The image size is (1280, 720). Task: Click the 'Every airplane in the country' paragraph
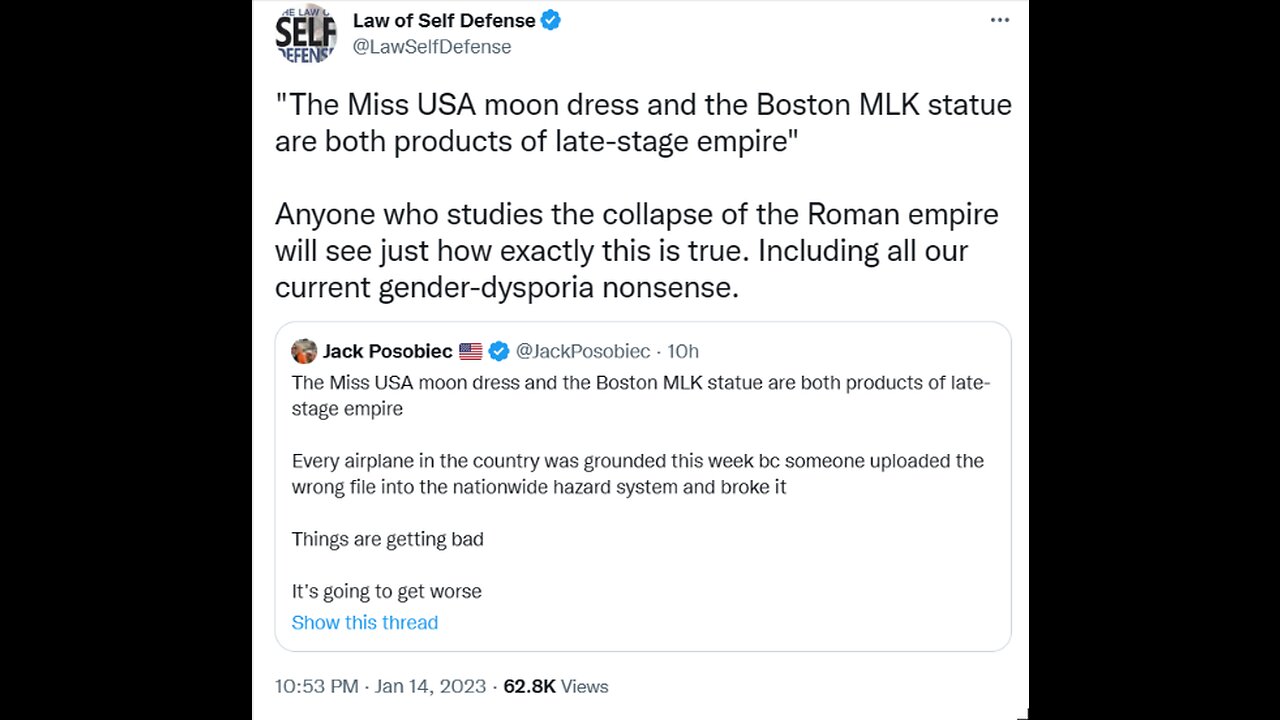[x=637, y=474]
